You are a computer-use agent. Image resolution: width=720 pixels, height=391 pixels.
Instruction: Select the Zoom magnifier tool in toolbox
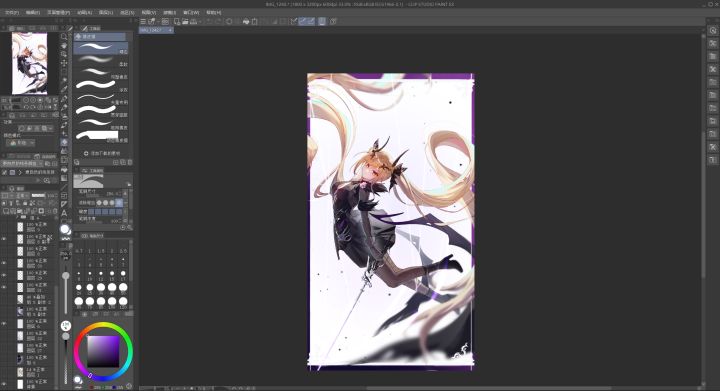pyautogui.click(x=64, y=36)
